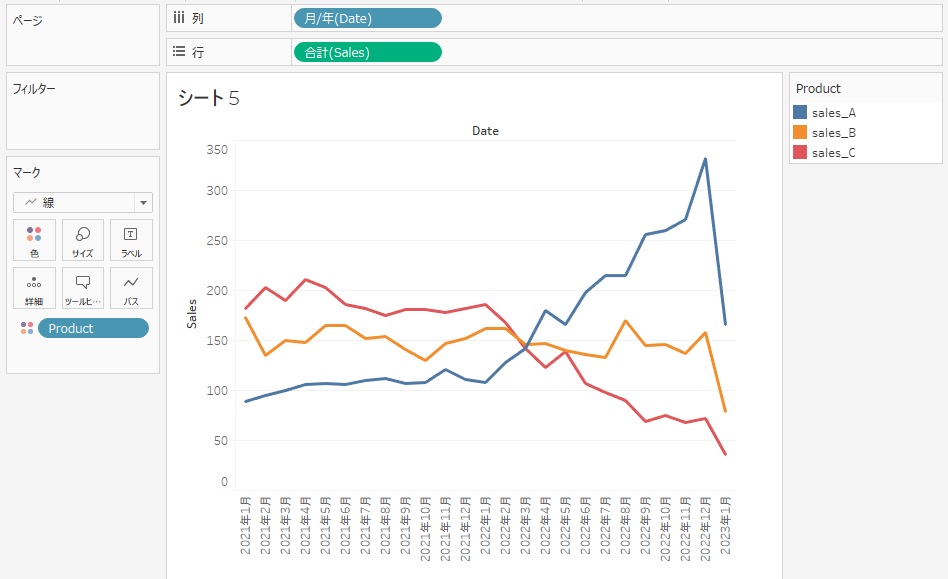This screenshot has width=948, height=579.
Task: Open the Color (色) mark card
Action: 34,239
